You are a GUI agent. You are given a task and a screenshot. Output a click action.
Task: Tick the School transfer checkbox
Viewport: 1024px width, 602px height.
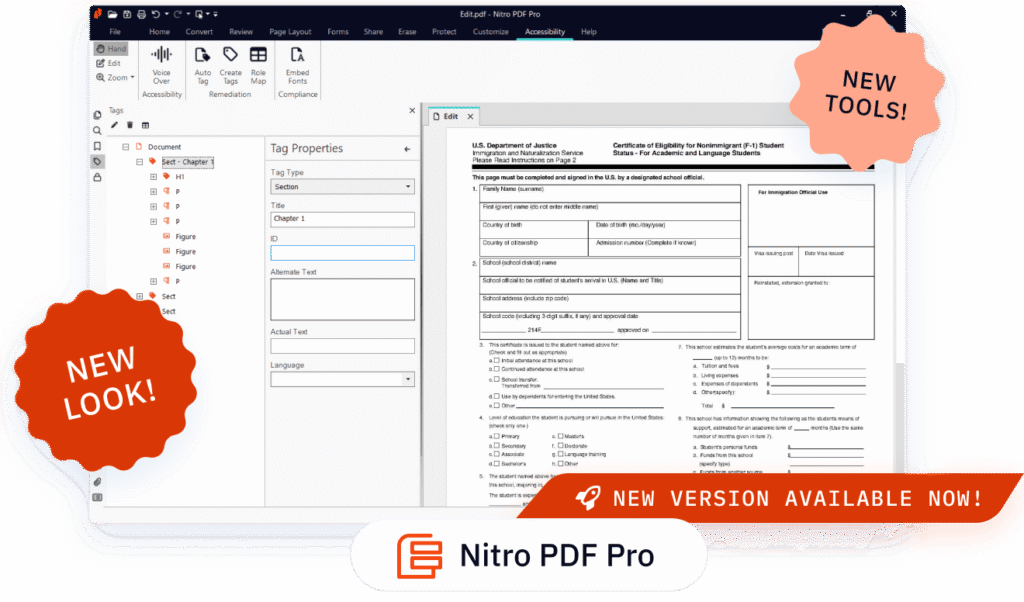497,379
